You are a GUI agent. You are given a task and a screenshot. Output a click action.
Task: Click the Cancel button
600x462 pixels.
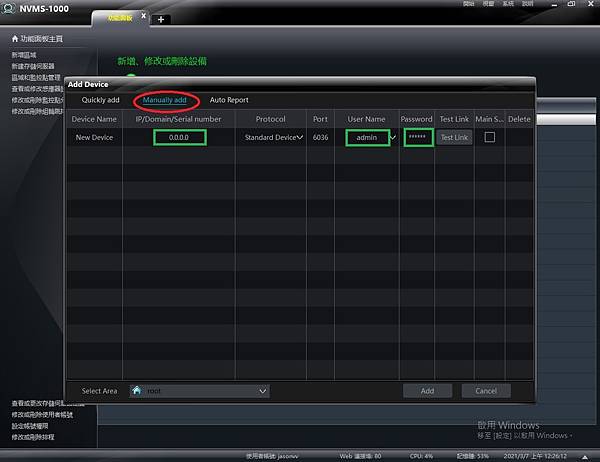(486, 391)
